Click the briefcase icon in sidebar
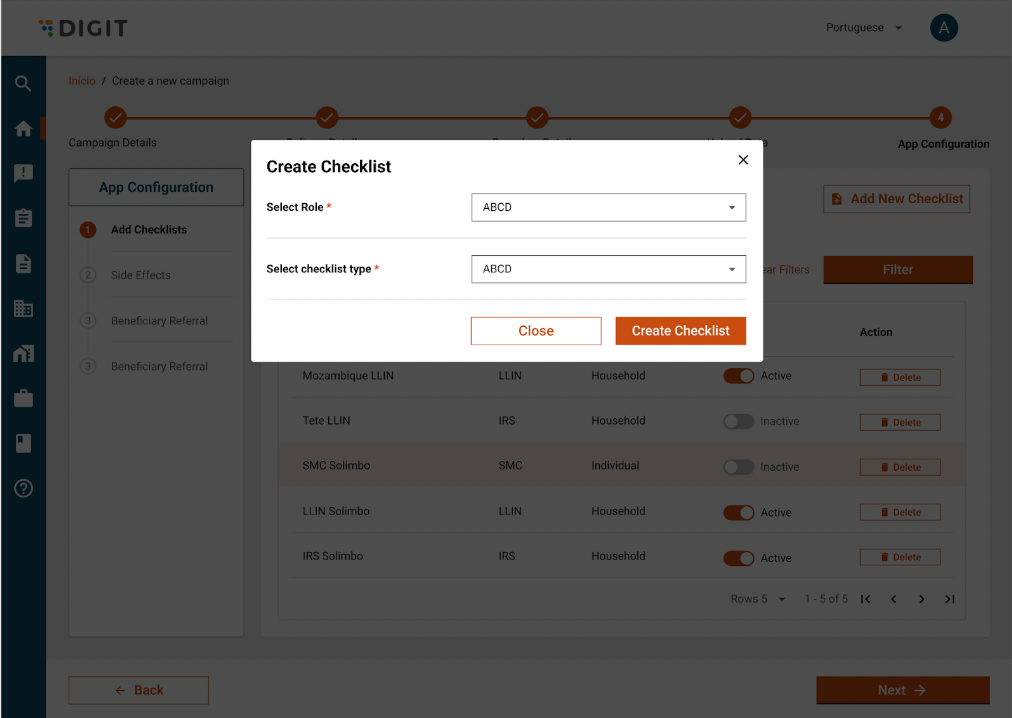Screen dimensions: 1012x718 [23, 399]
